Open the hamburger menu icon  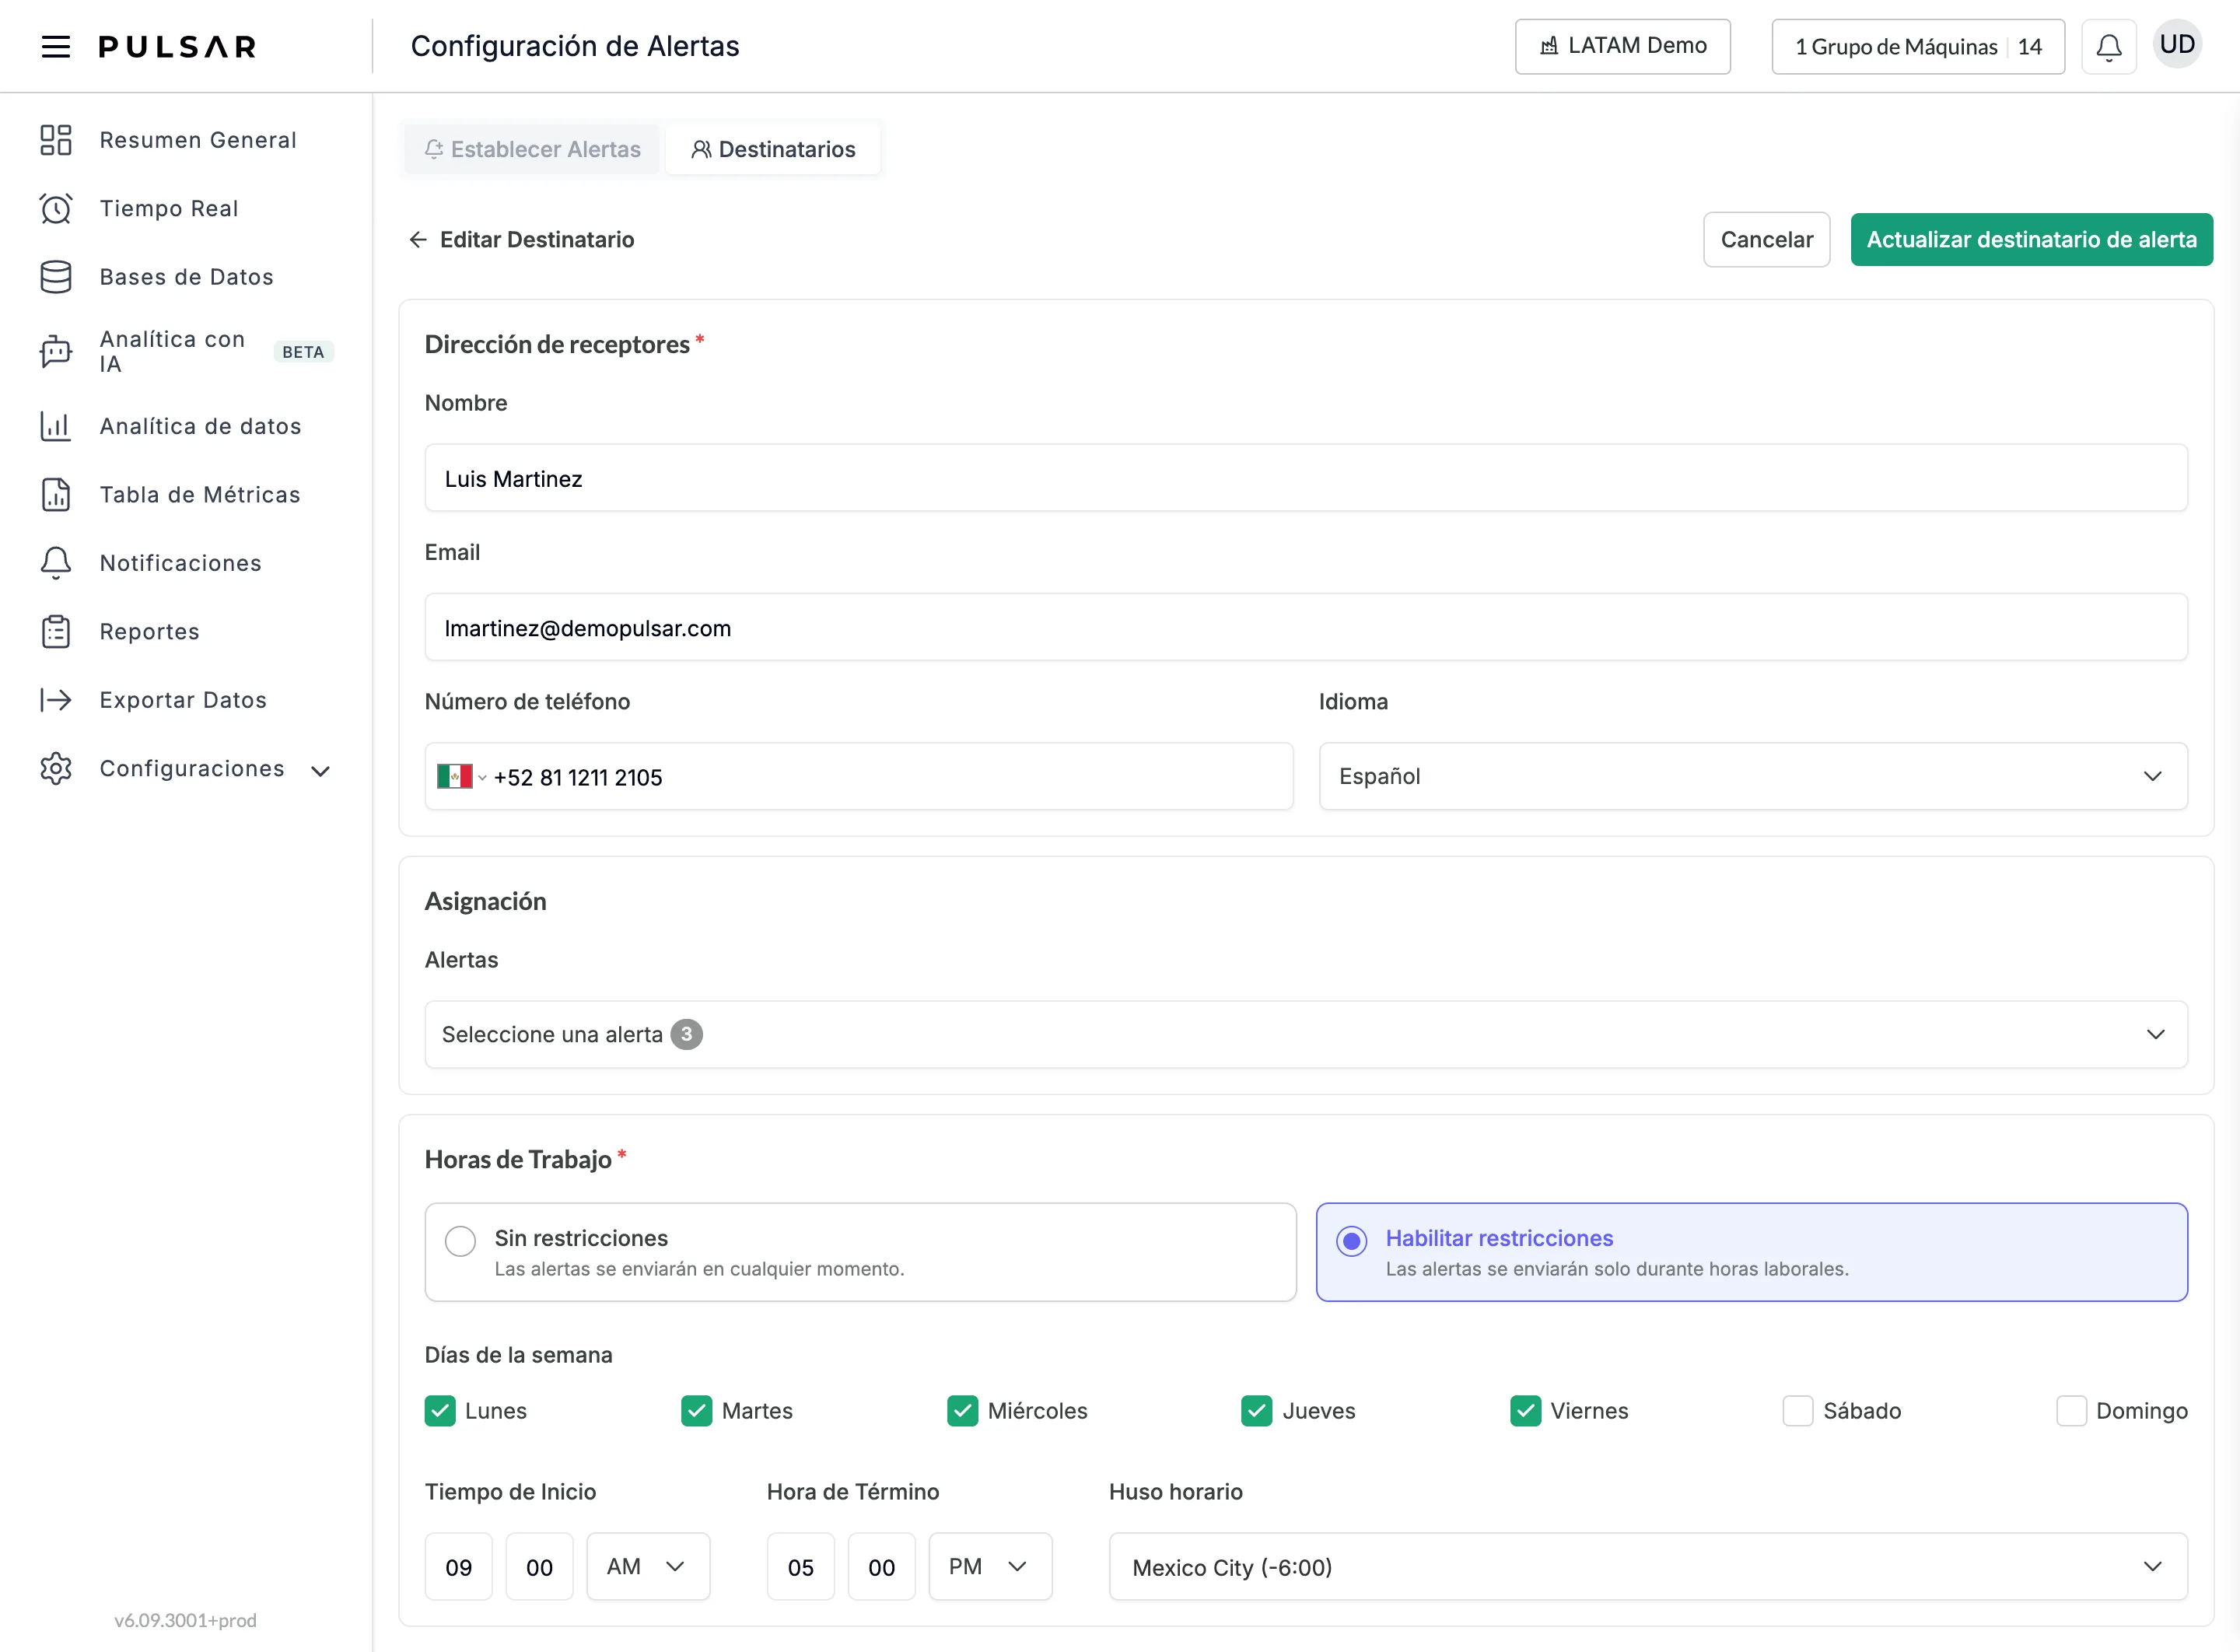[56, 46]
